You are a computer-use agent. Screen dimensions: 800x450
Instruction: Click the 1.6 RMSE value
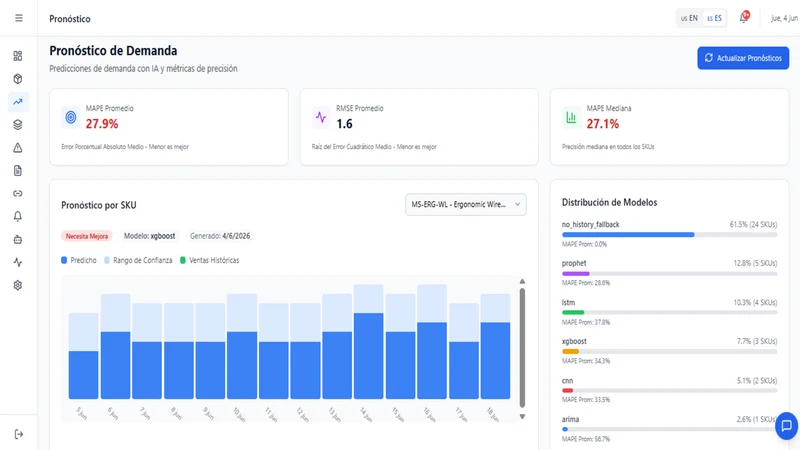(x=344, y=124)
